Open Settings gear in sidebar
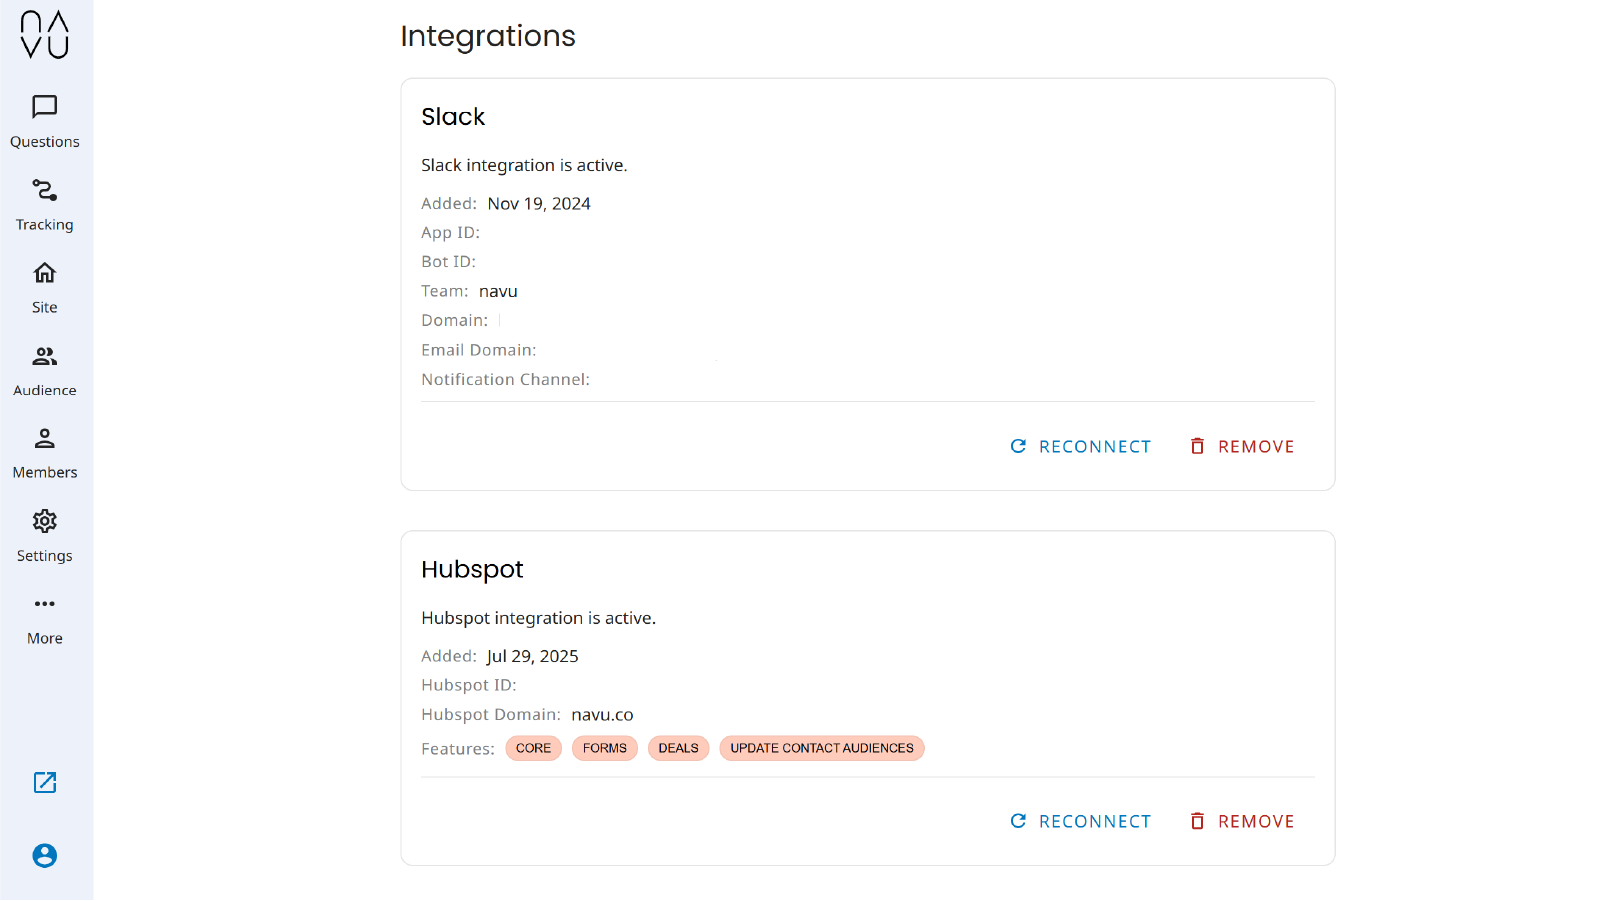The width and height of the screenshot is (1601, 901). 45,535
